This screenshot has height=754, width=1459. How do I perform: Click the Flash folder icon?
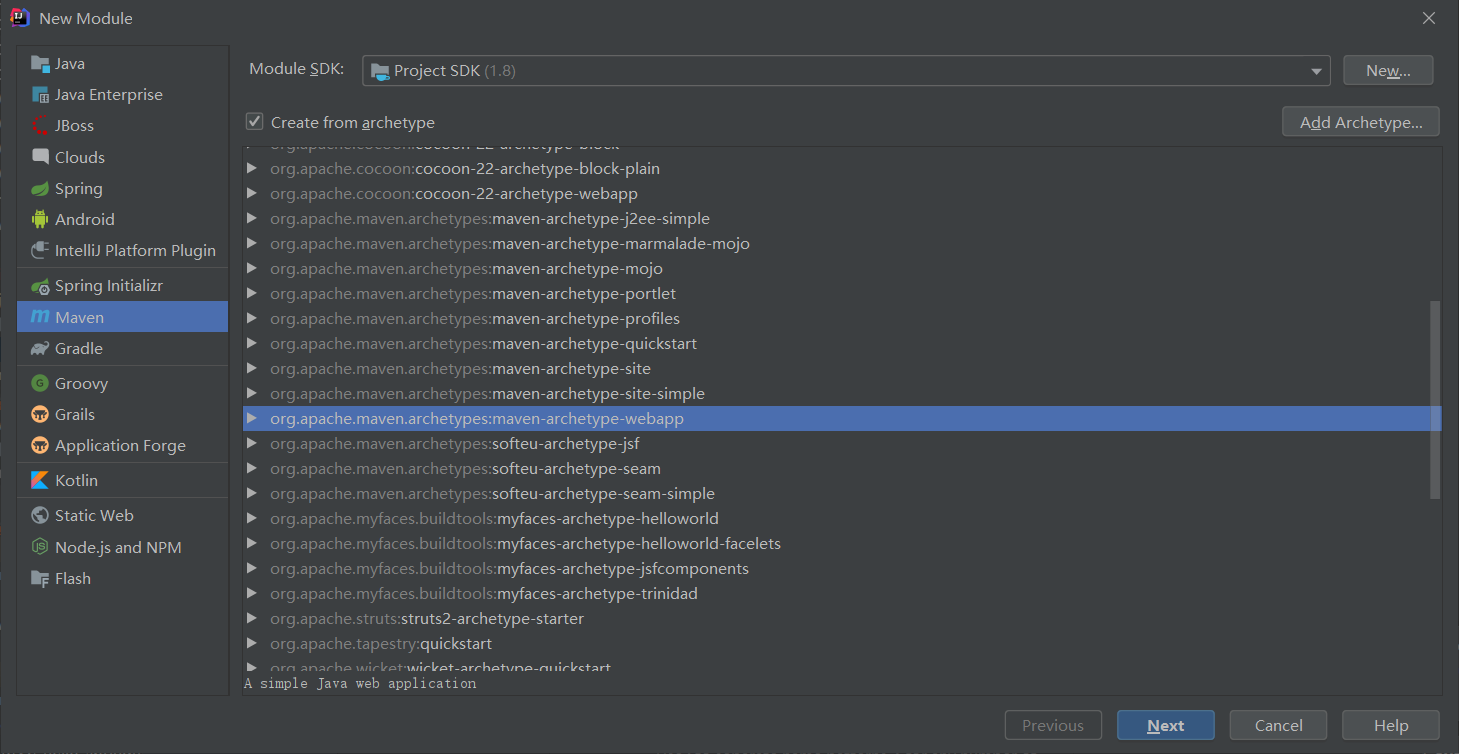(40, 578)
